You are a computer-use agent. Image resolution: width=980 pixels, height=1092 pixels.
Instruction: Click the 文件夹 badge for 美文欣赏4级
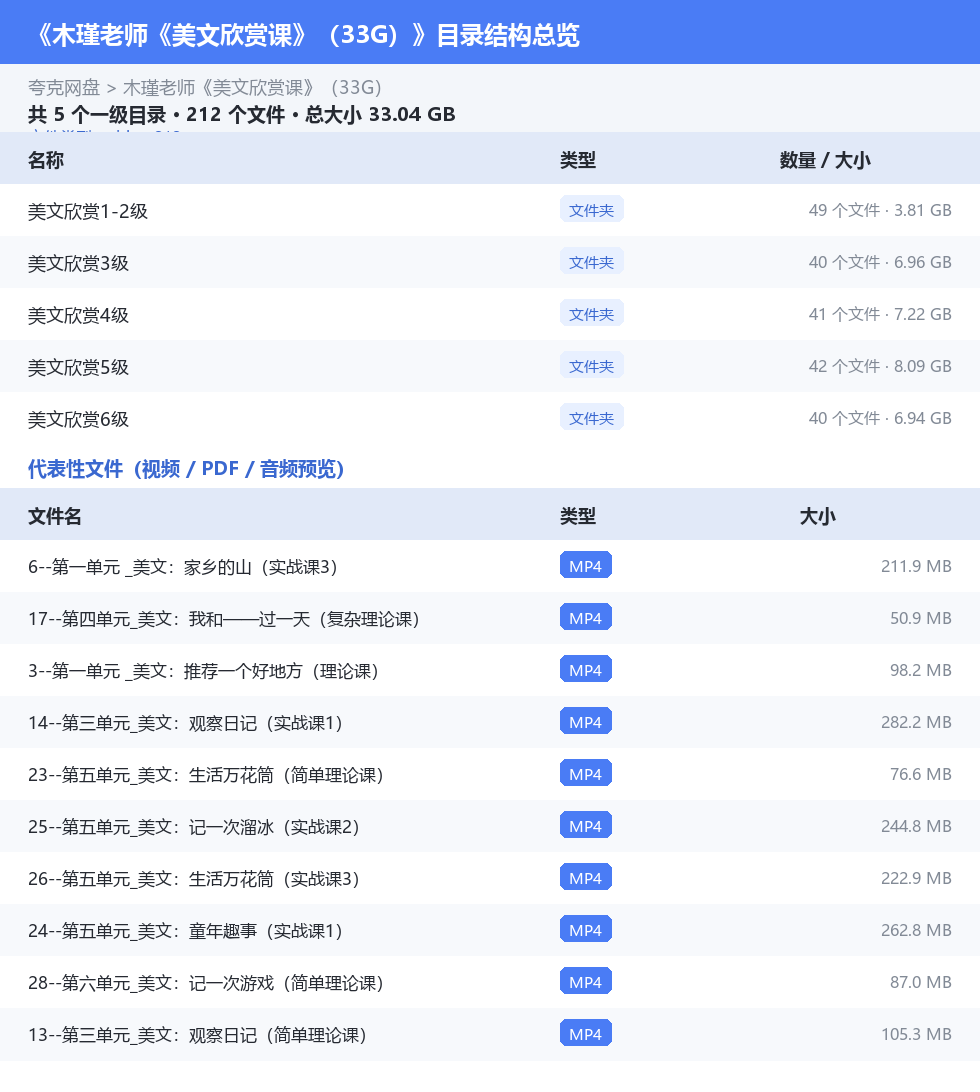pyautogui.click(x=591, y=313)
